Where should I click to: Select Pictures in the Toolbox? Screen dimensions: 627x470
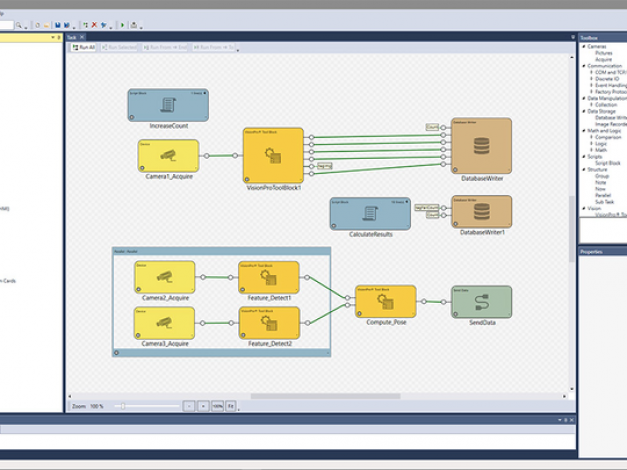(603, 53)
